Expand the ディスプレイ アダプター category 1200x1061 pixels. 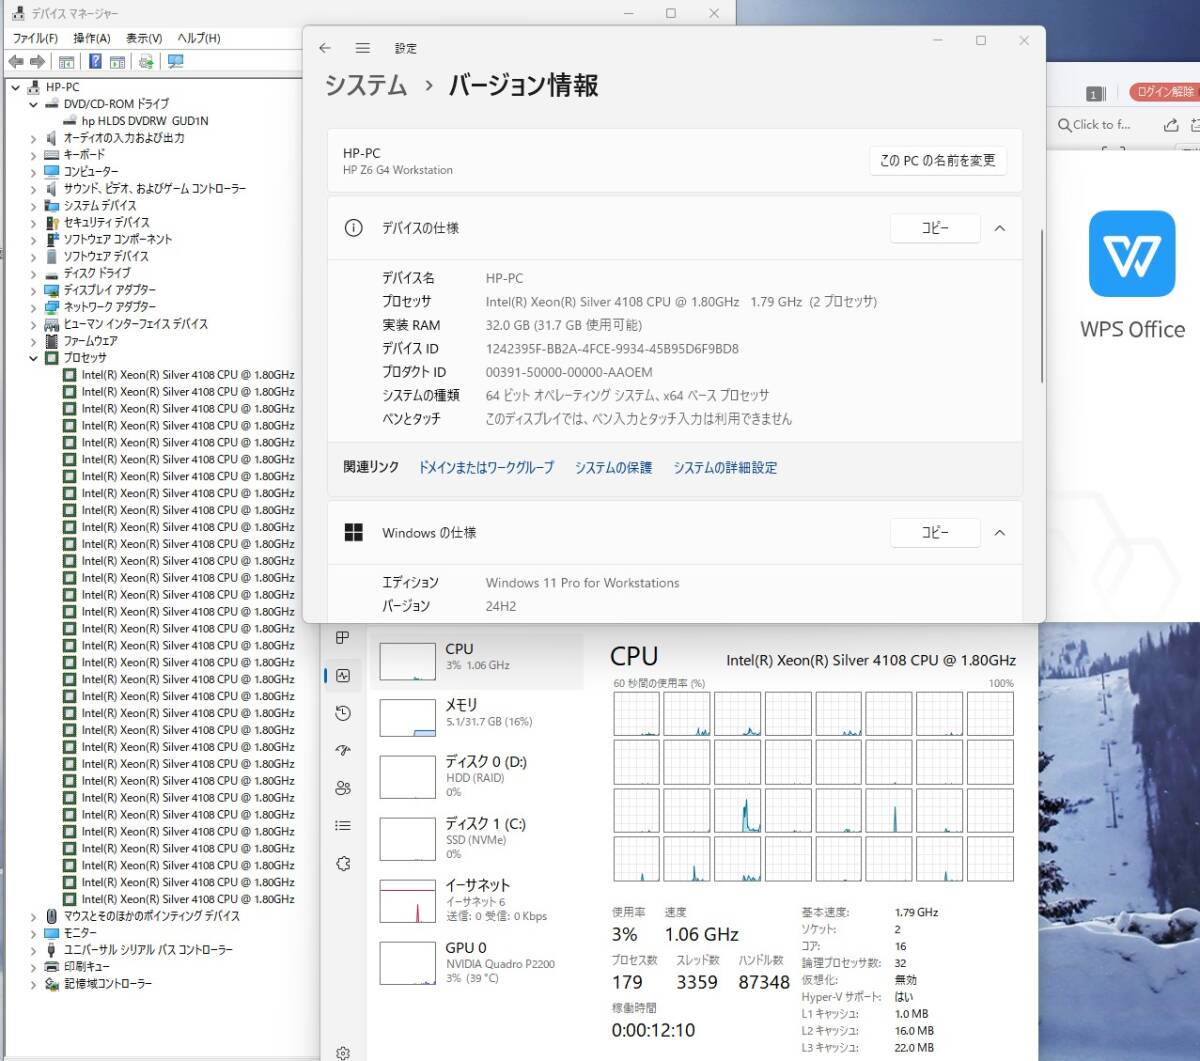pyautogui.click(x=33, y=290)
